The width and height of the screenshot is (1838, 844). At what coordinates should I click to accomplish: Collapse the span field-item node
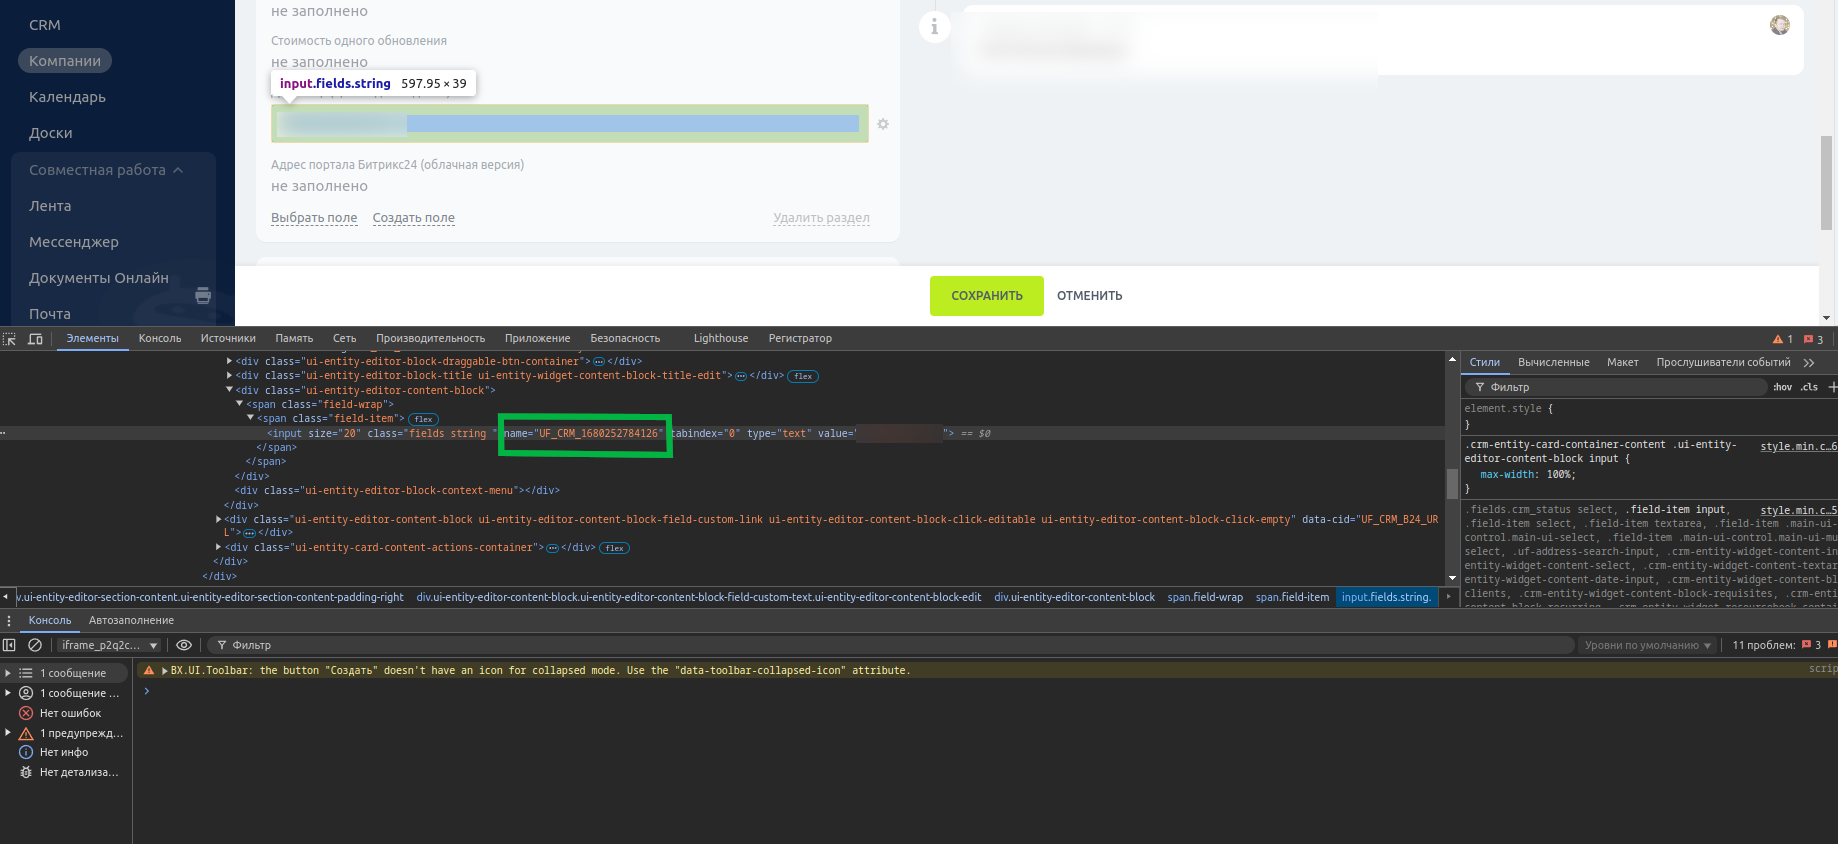251,419
